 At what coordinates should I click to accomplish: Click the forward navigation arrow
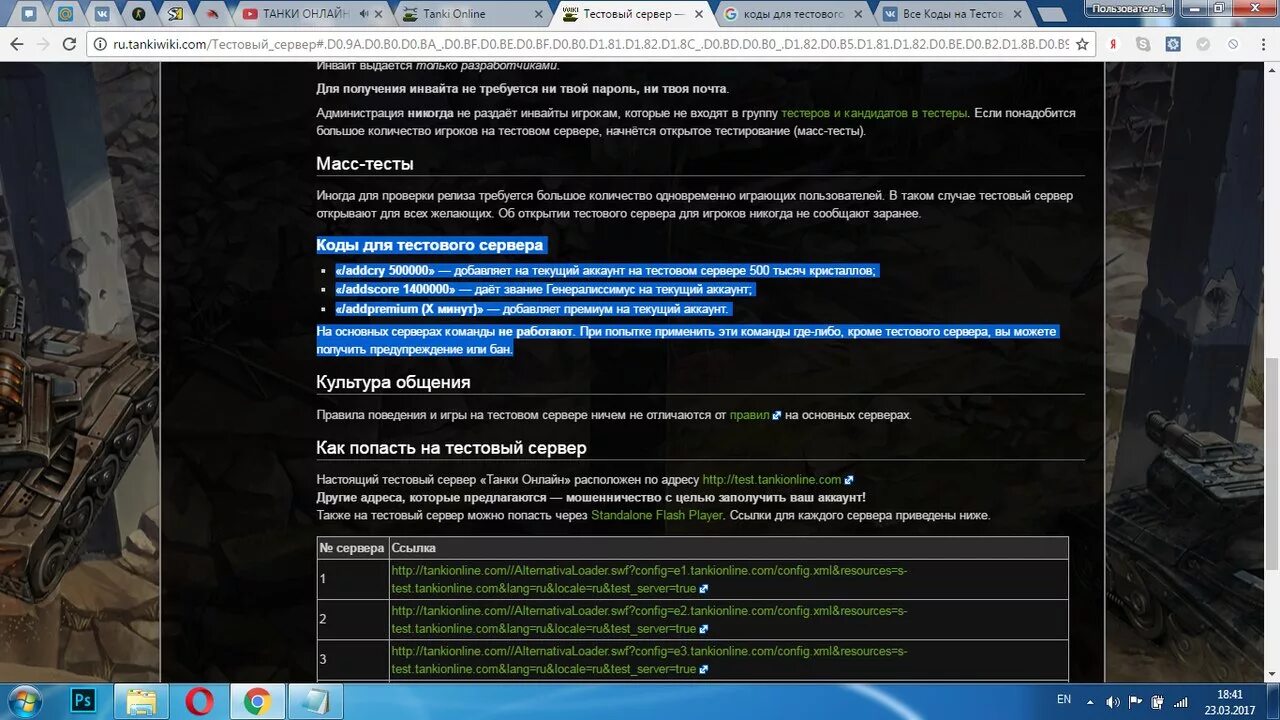coord(43,45)
